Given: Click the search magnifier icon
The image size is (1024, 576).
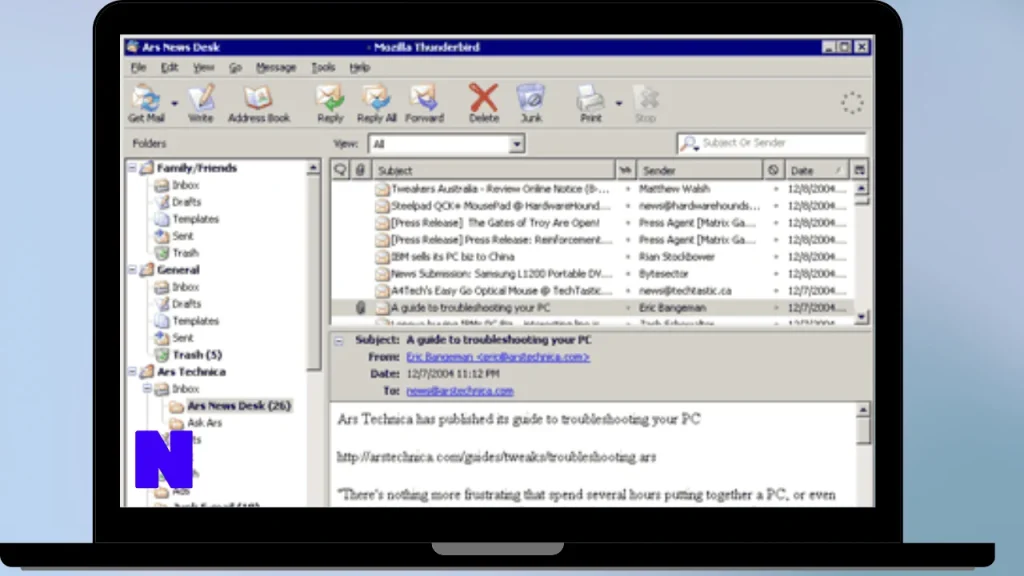Looking at the screenshot, I should [x=688, y=143].
